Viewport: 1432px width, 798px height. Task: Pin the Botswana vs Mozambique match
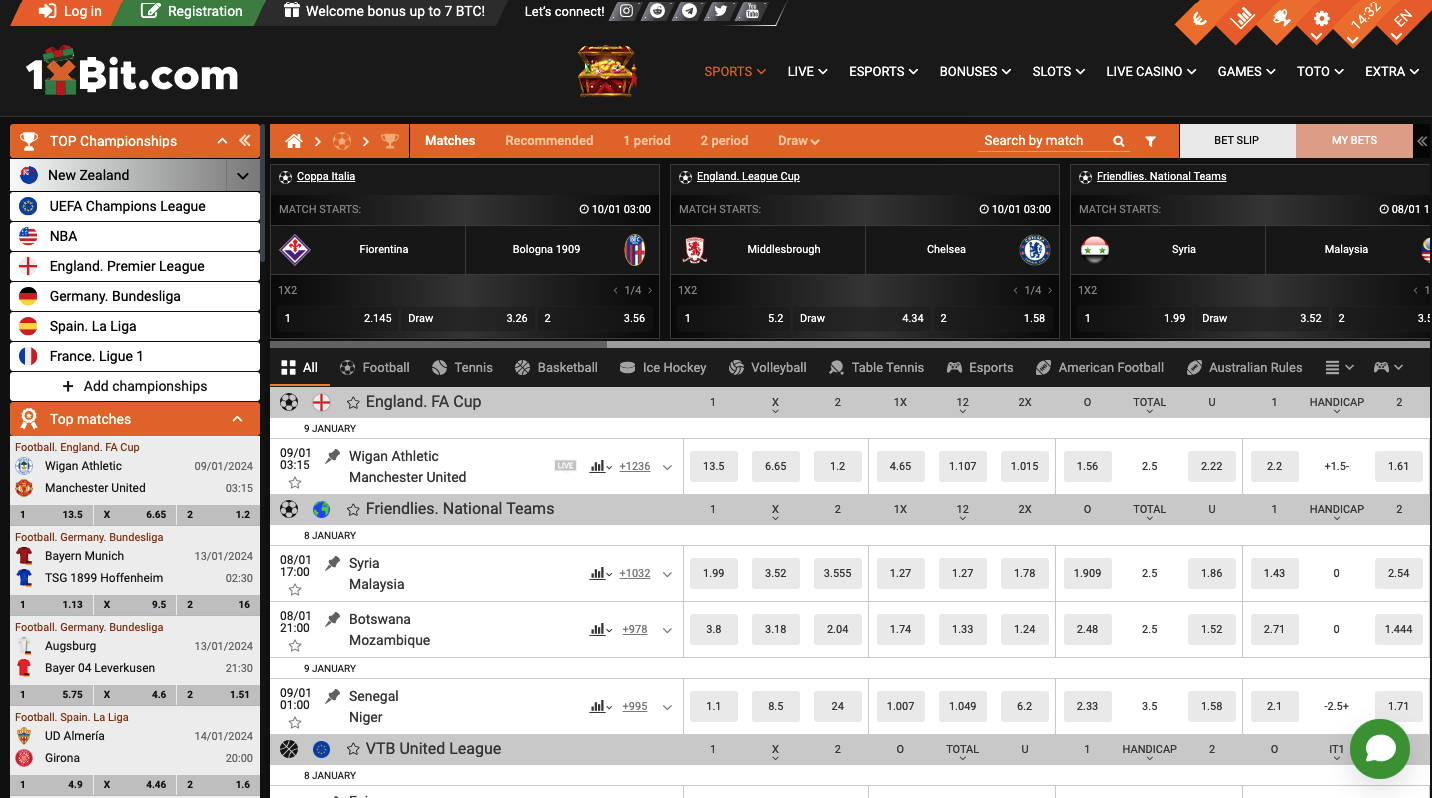click(332, 619)
